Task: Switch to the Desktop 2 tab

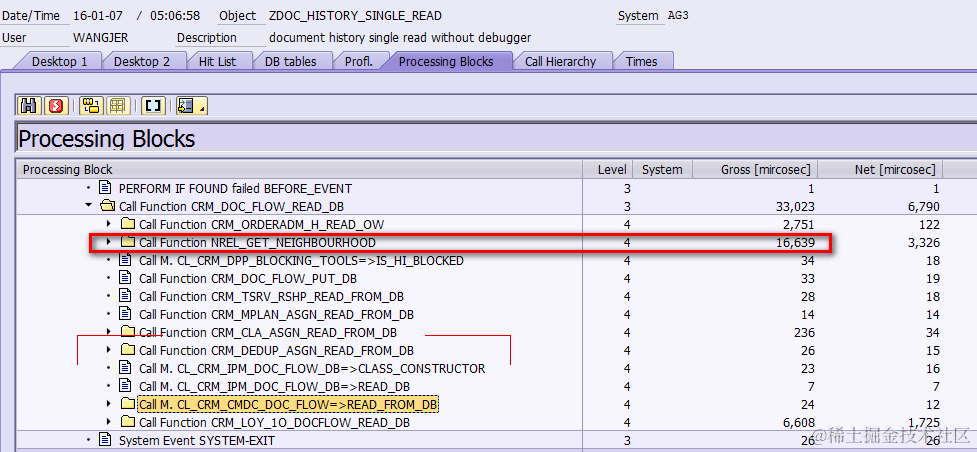Action: pyautogui.click(x=141, y=61)
